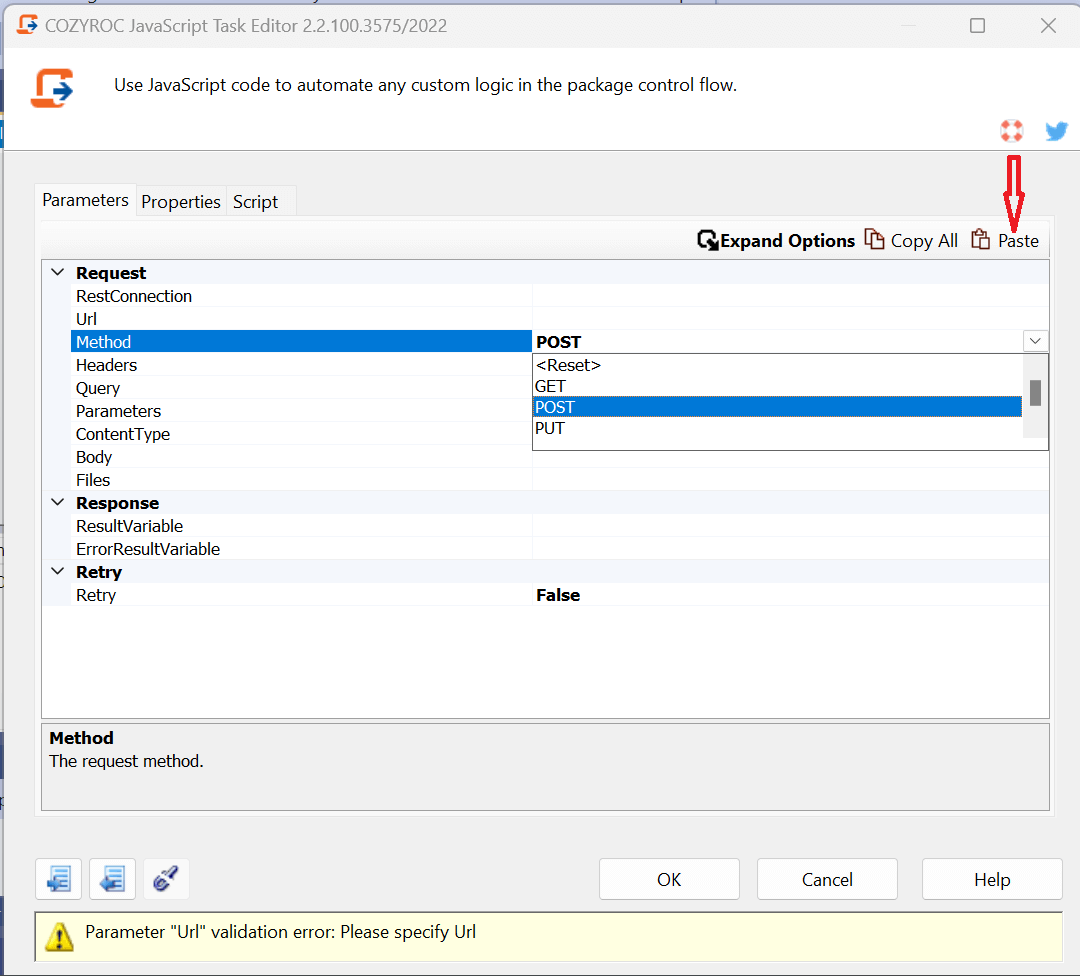Collapse the Request category
Viewport: 1080px width, 976px height.
(x=58, y=273)
